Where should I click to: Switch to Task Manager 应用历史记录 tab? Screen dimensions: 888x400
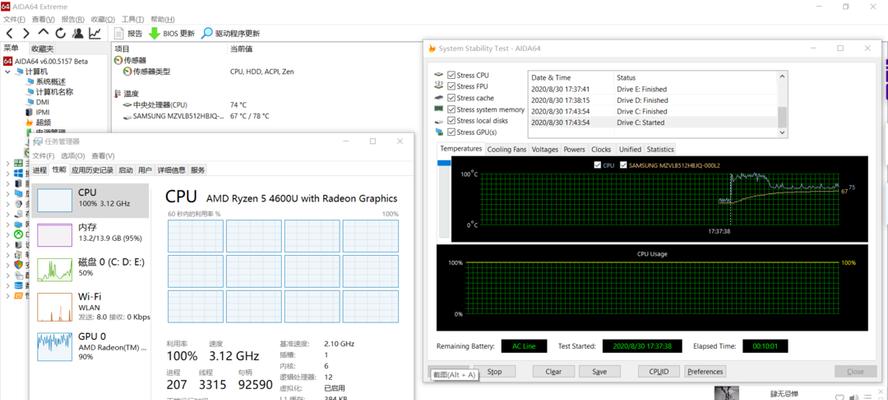(92, 170)
